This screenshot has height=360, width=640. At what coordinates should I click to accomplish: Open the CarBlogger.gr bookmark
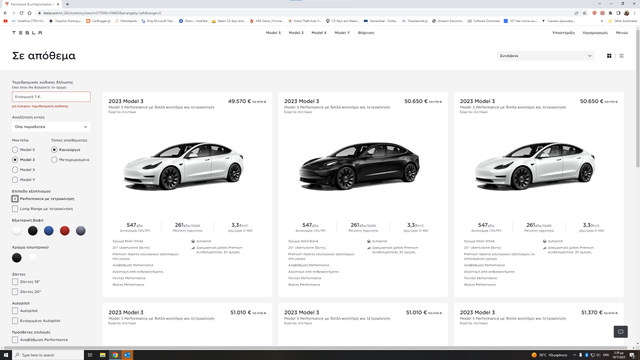[x=98, y=21]
